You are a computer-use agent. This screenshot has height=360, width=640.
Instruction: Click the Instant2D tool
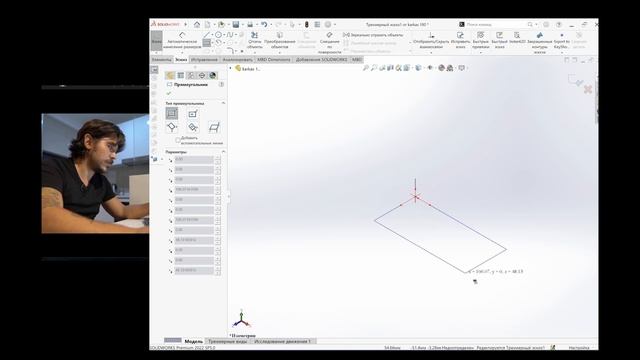517,39
